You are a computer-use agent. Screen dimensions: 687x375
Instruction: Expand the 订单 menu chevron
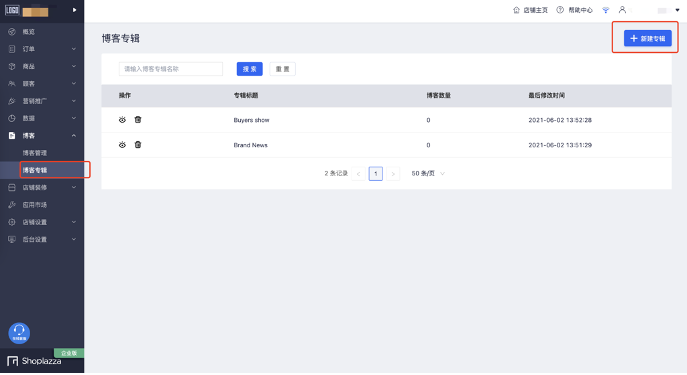[x=74, y=49]
